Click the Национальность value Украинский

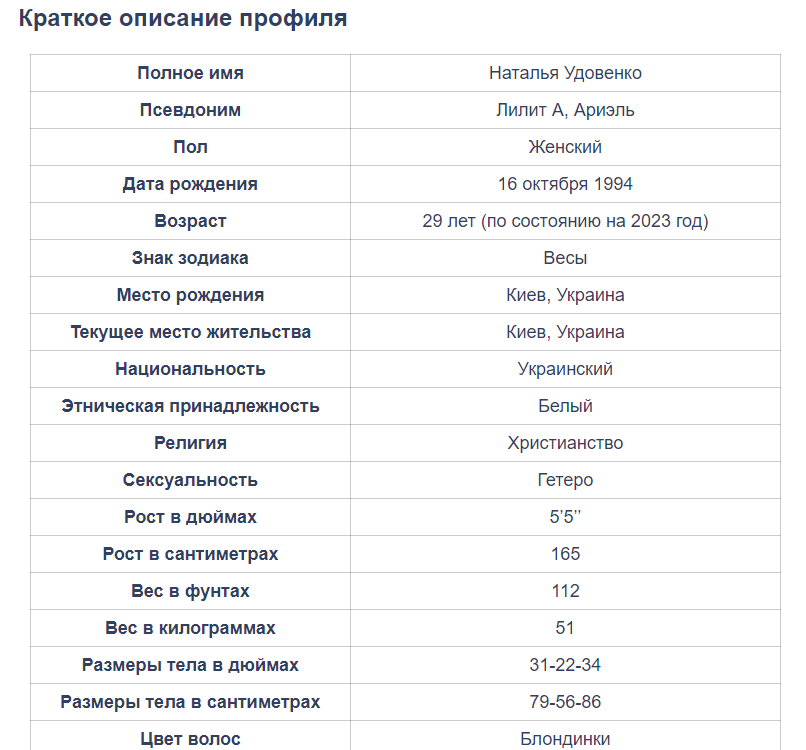[x=565, y=369]
